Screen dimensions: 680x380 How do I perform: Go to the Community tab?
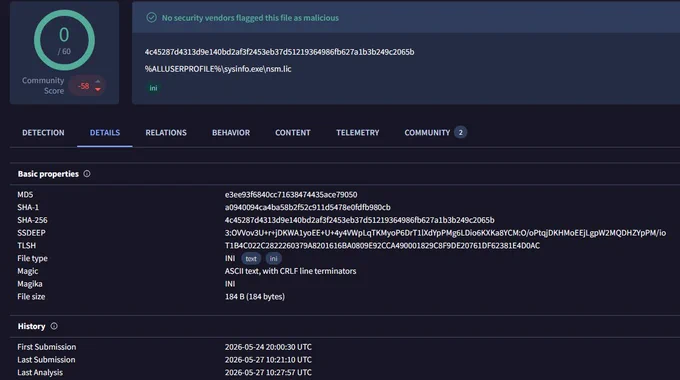coord(427,132)
